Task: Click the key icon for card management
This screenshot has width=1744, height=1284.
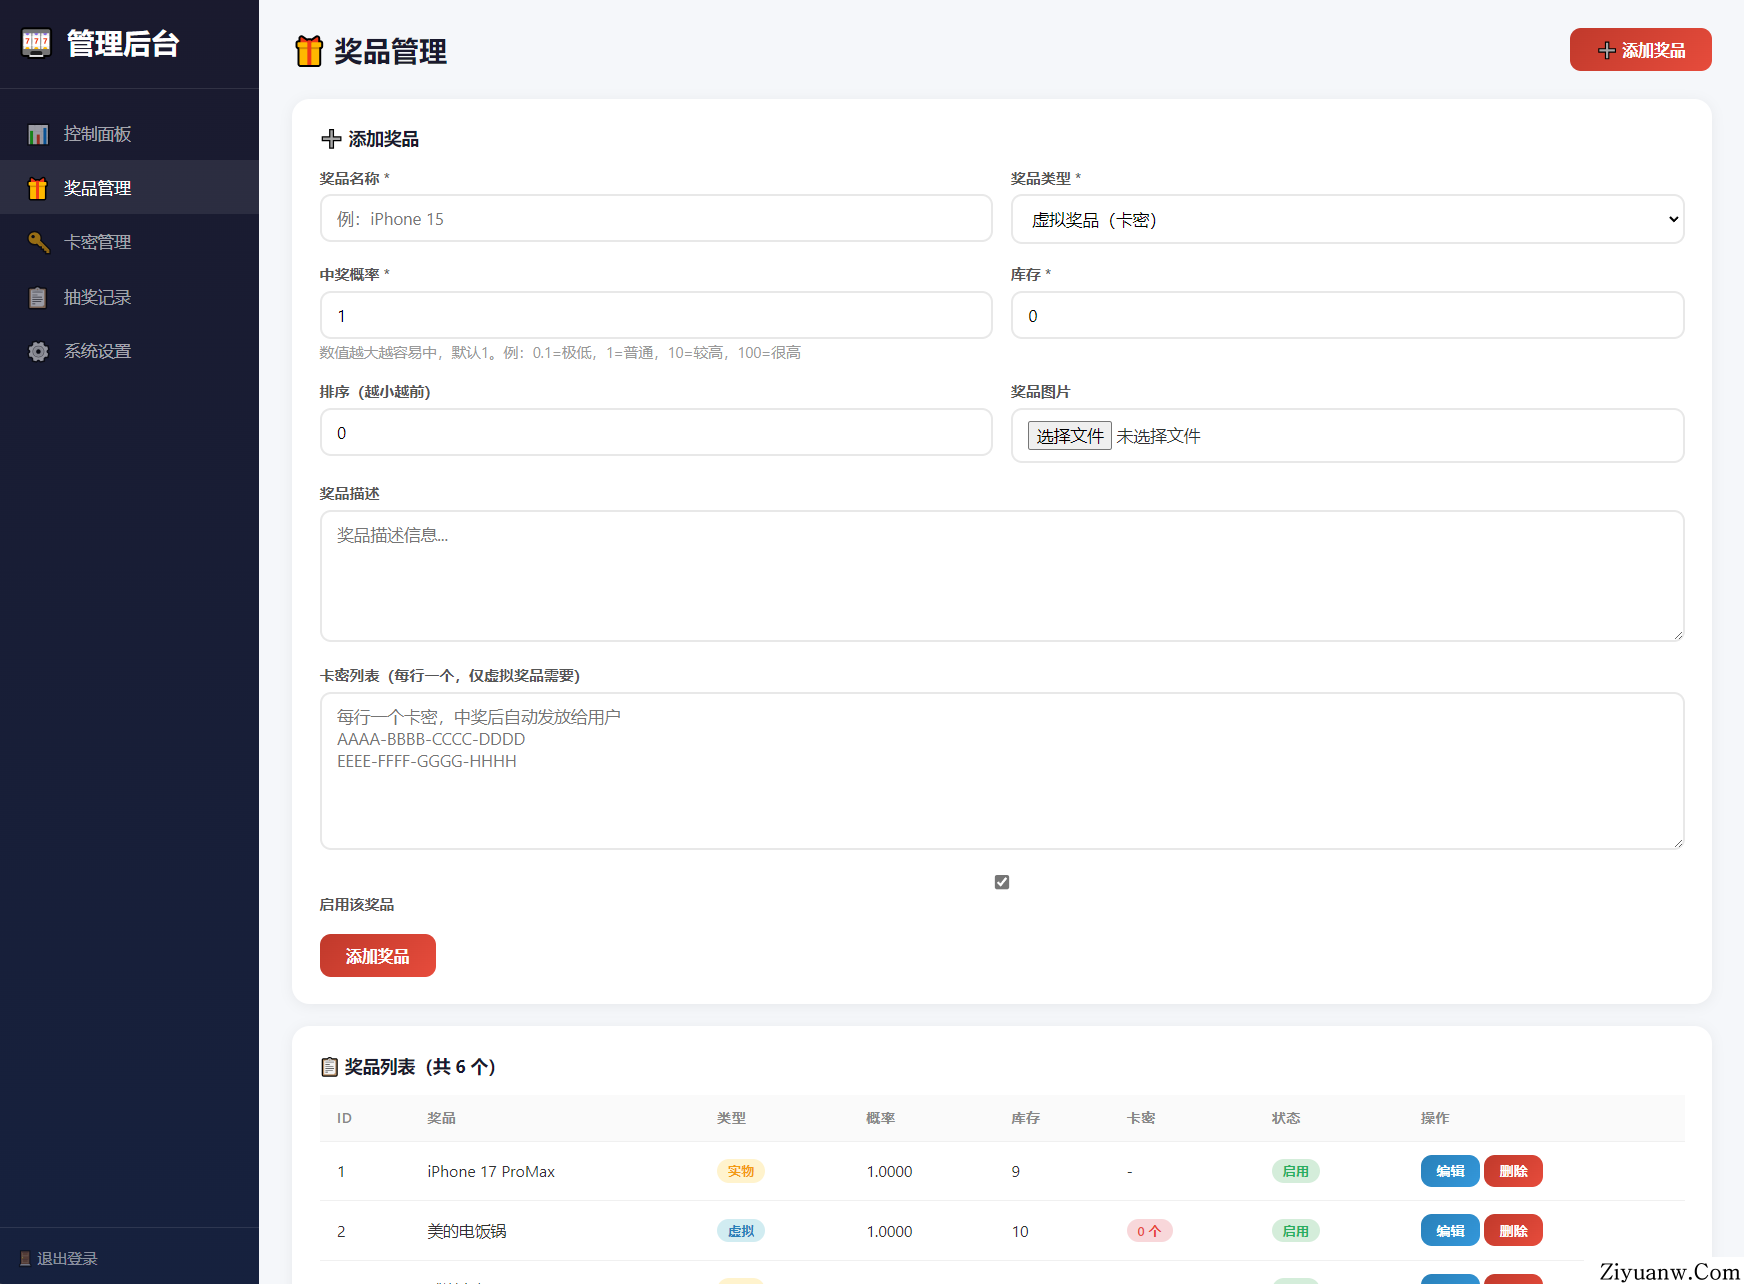Action: click(38, 242)
